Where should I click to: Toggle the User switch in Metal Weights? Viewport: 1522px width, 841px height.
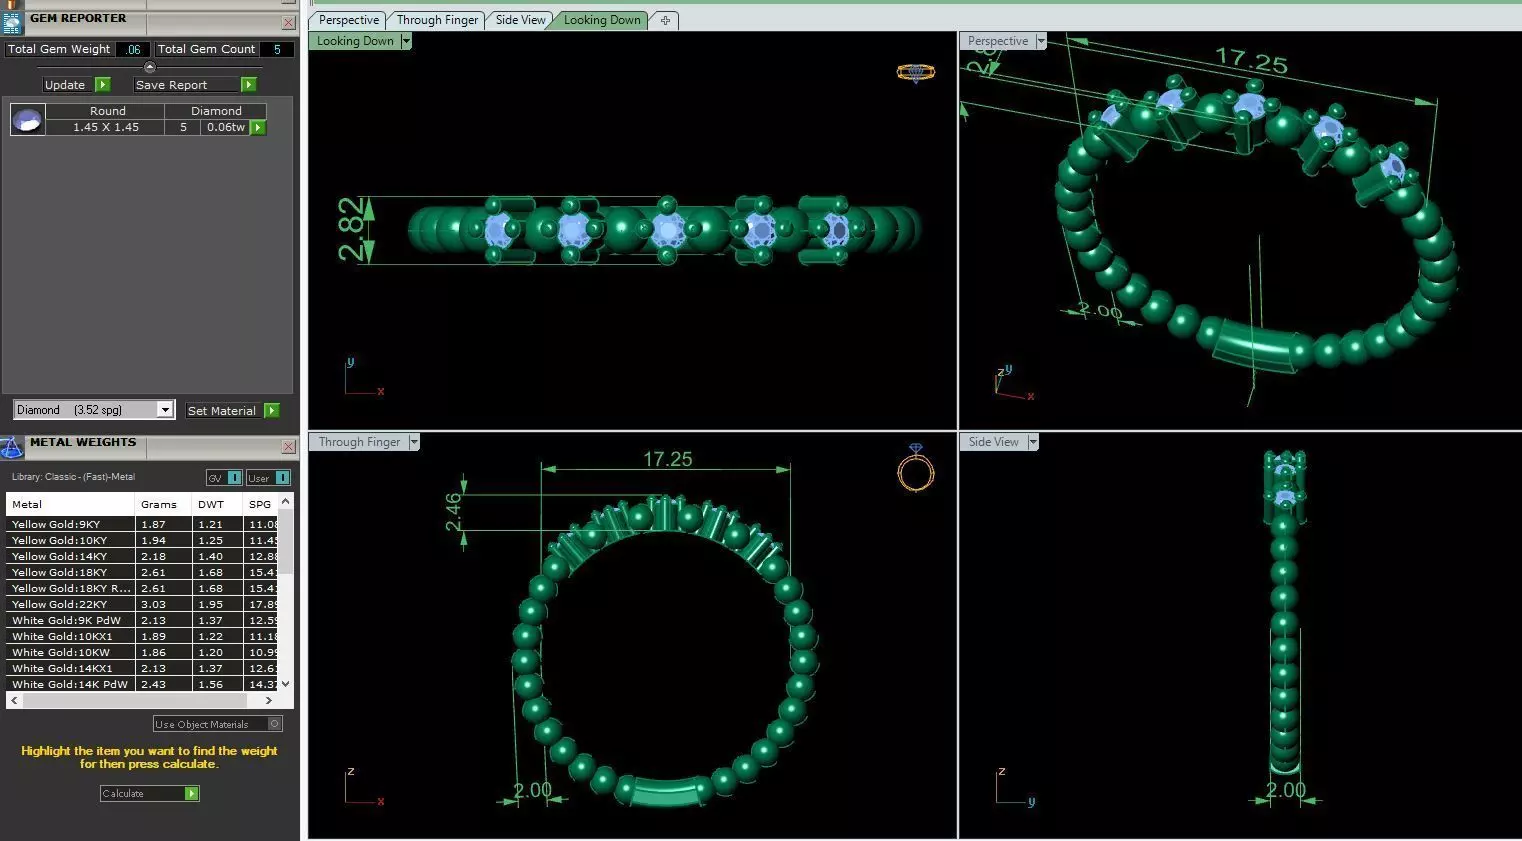[x=268, y=478]
